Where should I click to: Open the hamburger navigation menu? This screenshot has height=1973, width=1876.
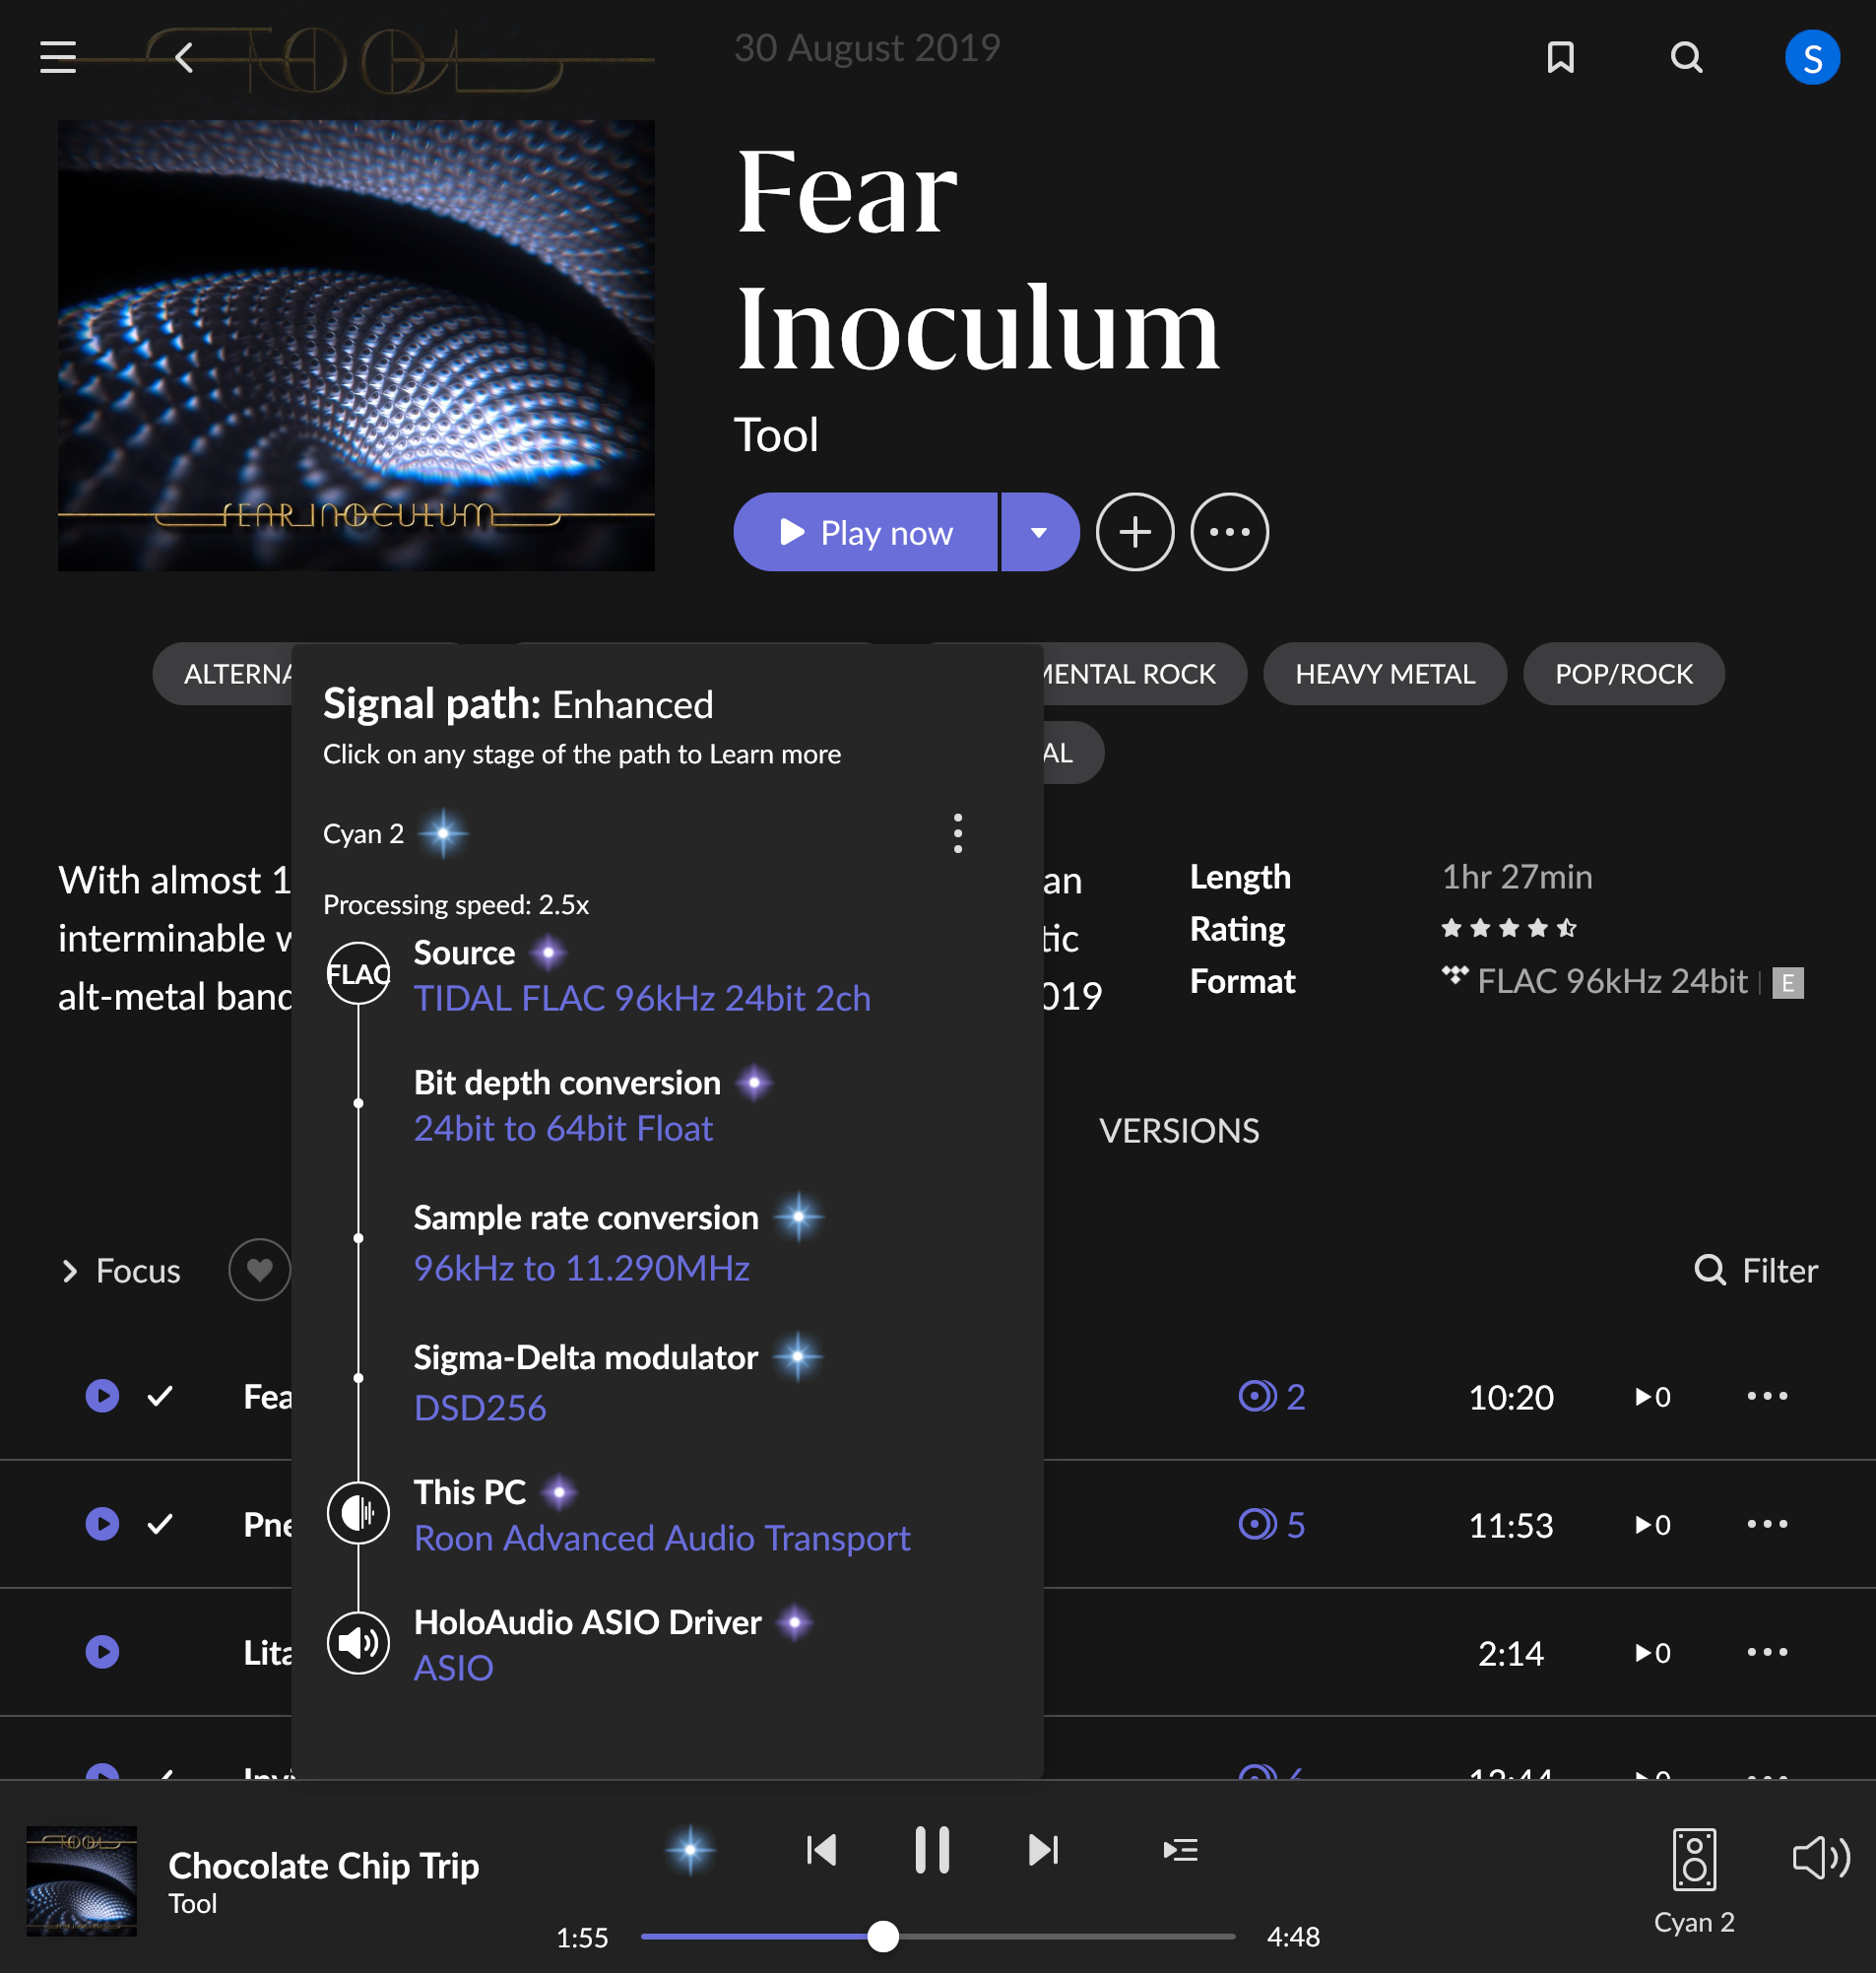coord(58,57)
